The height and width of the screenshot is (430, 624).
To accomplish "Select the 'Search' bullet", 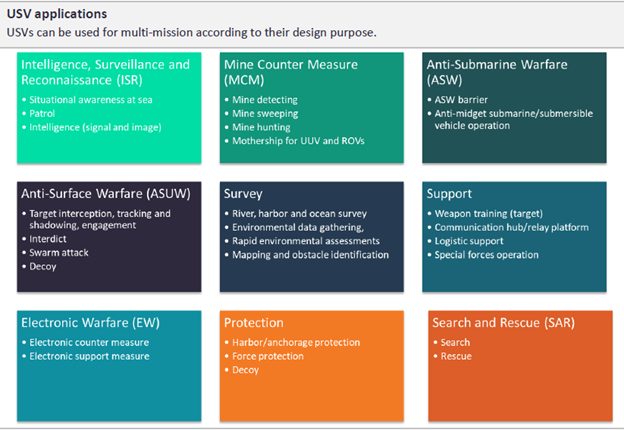I will [x=455, y=342].
